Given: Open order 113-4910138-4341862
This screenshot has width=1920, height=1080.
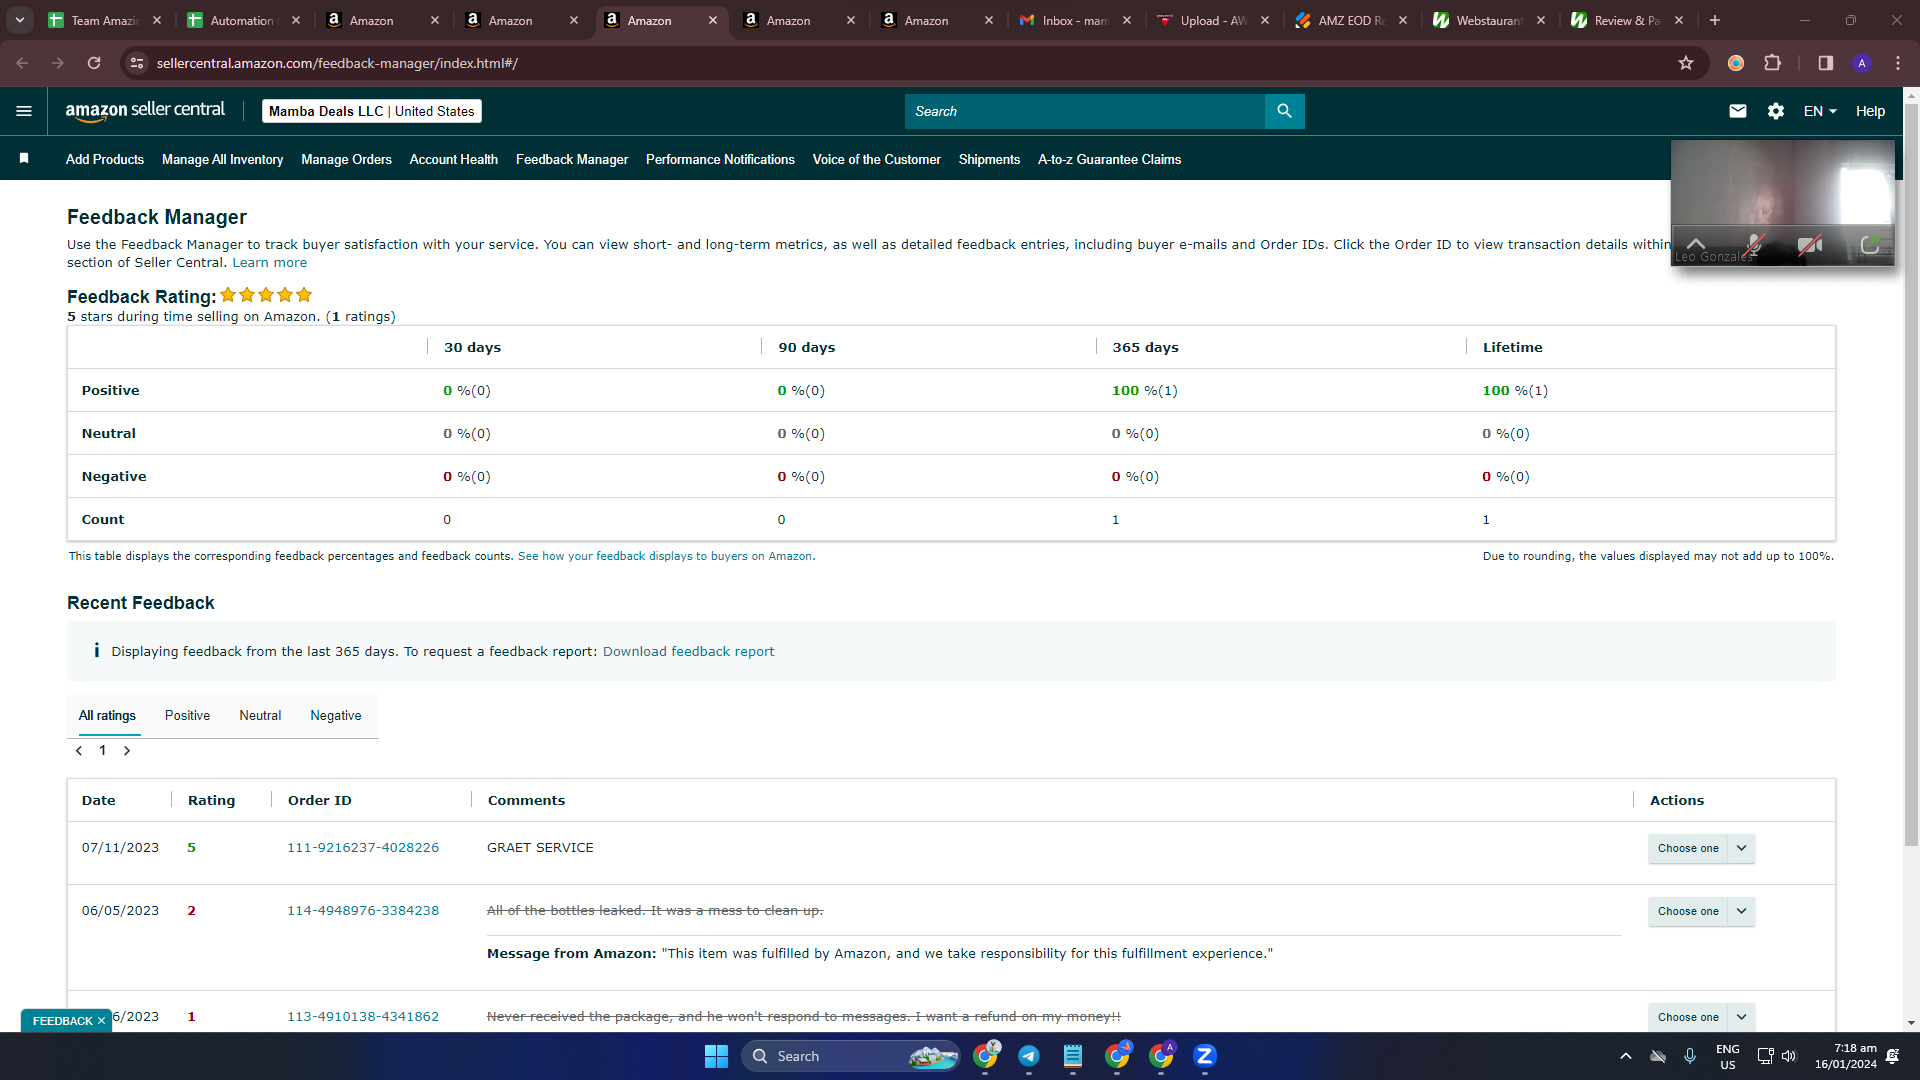Looking at the screenshot, I should 363,1017.
